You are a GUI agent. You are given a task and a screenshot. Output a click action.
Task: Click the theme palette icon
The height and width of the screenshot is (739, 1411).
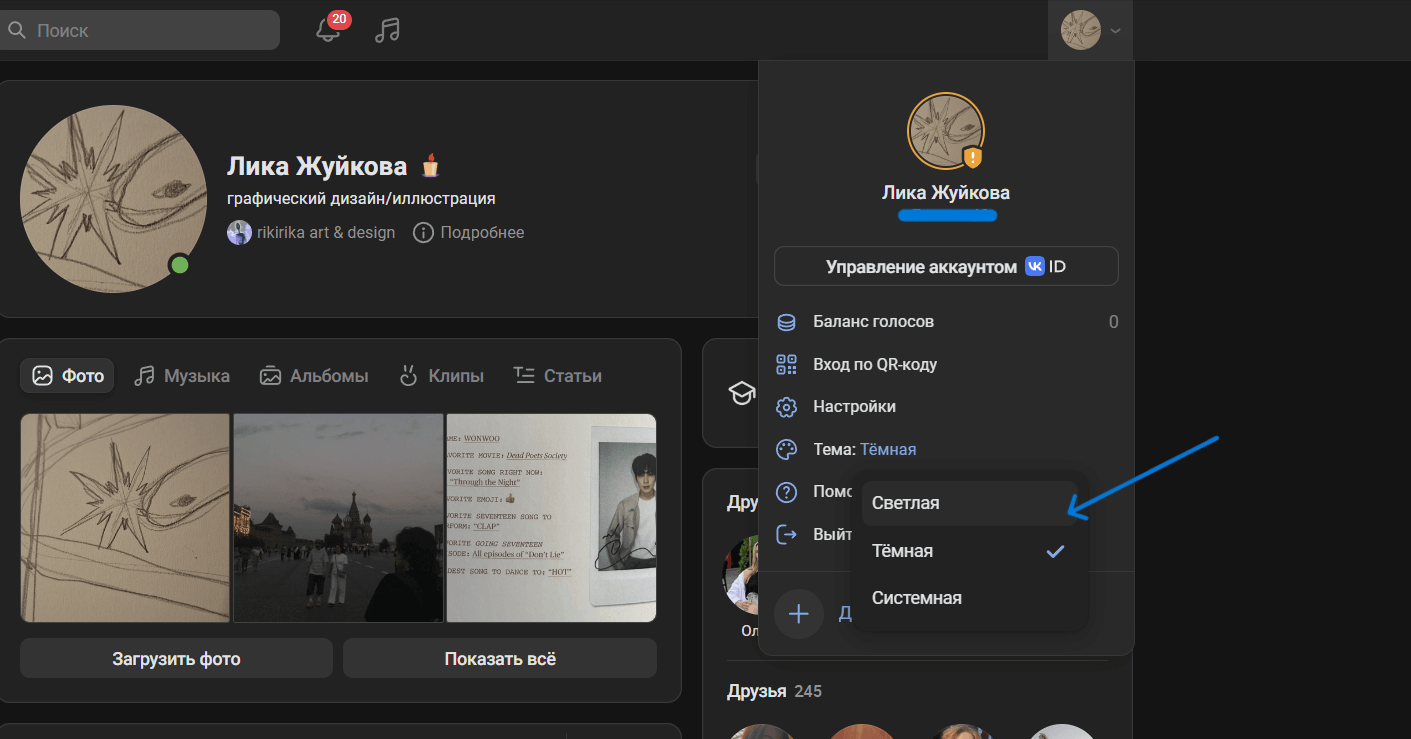point(787,449)
